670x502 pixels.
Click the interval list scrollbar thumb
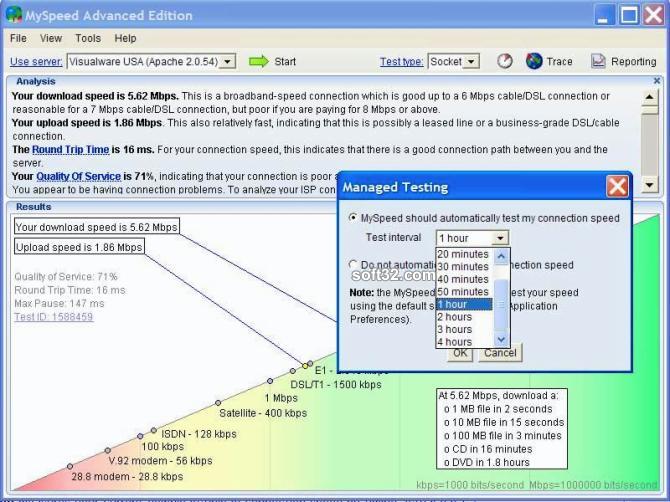(x=501, y=305)
